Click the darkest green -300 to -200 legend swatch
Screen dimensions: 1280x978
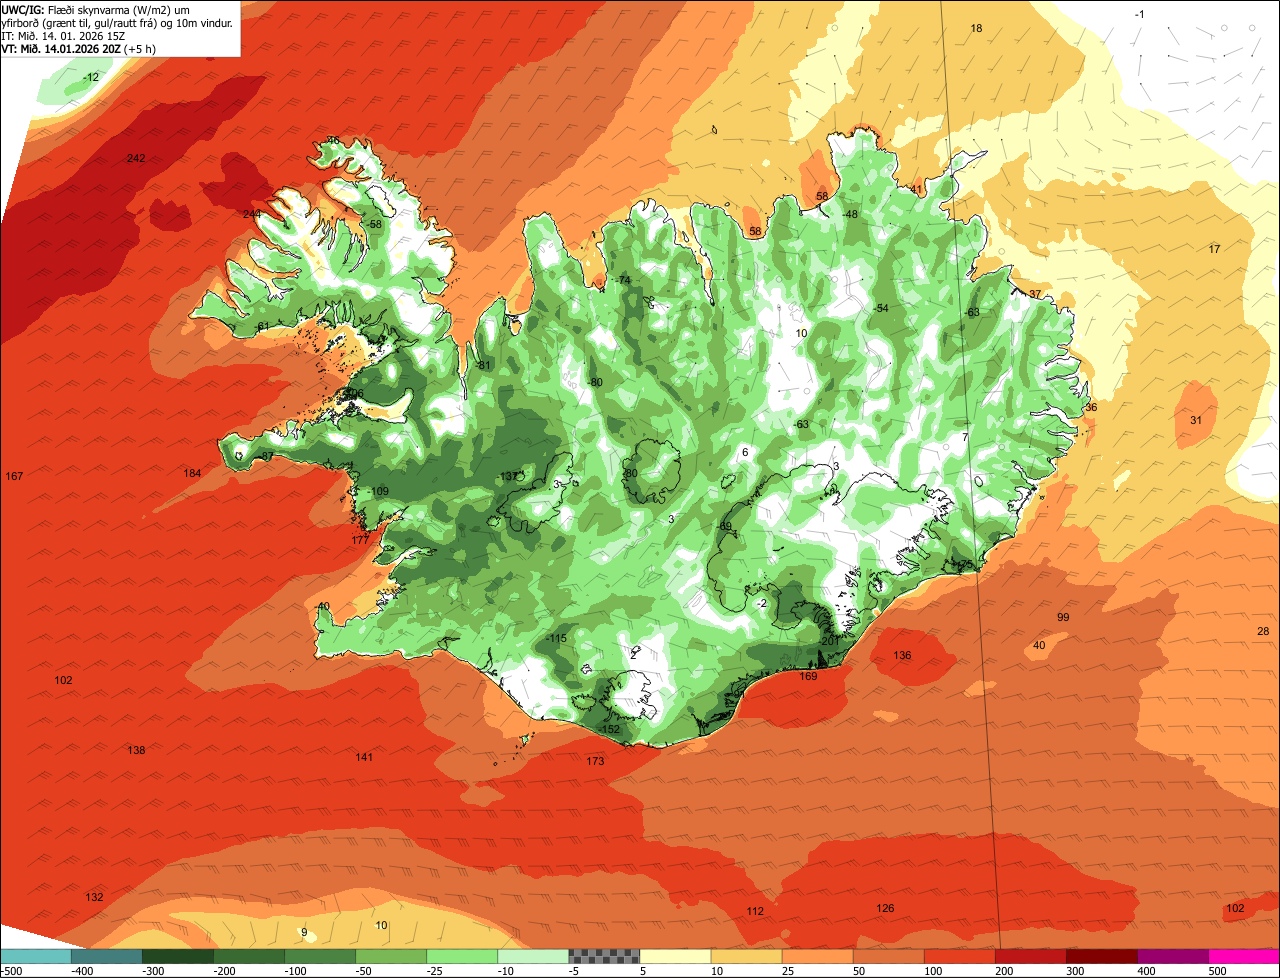tap(178, 956)
